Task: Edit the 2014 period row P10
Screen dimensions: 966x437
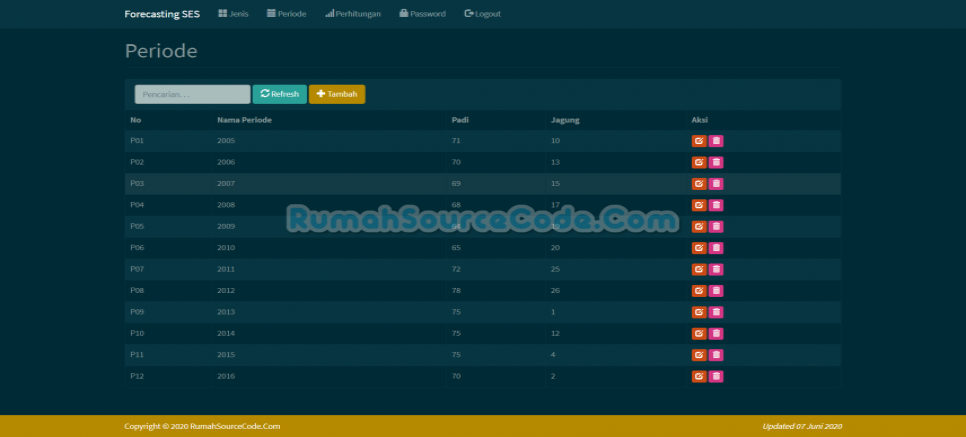Action: [x=699, y=333]
